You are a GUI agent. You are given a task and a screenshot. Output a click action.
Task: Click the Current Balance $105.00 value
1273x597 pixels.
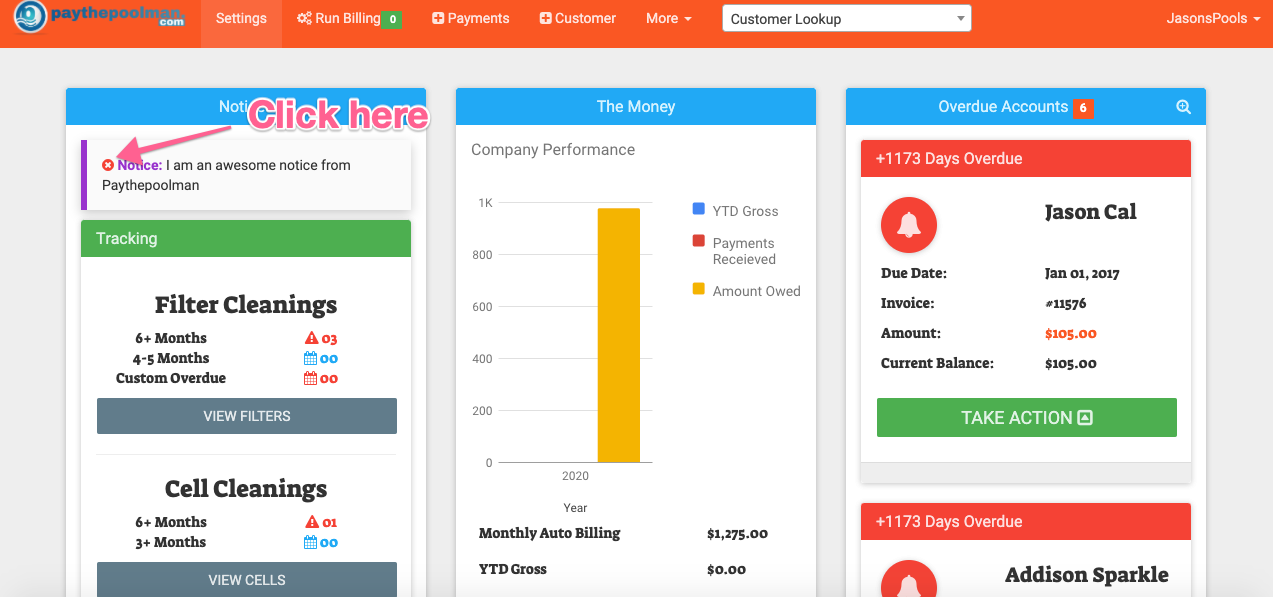pos(1071,364)
